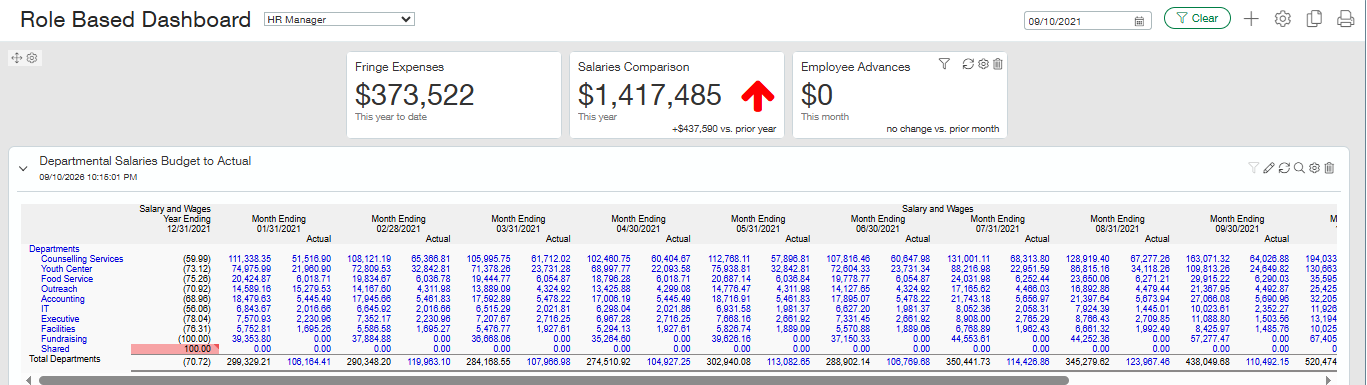Collapse Departmental Salaries Budget to Actual panel

23,168
